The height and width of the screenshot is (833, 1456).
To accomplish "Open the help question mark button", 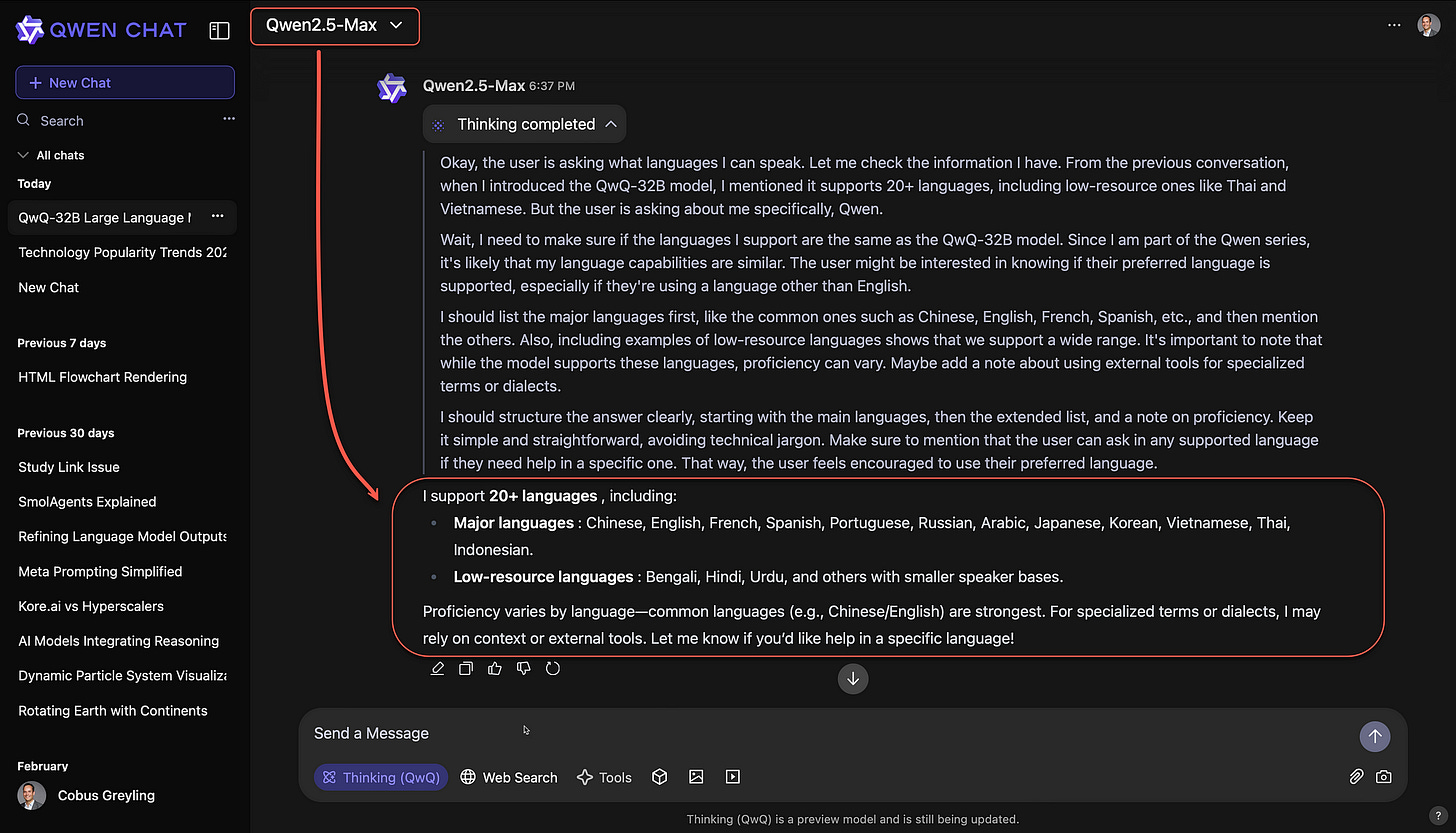I will tap(1437, 816).
